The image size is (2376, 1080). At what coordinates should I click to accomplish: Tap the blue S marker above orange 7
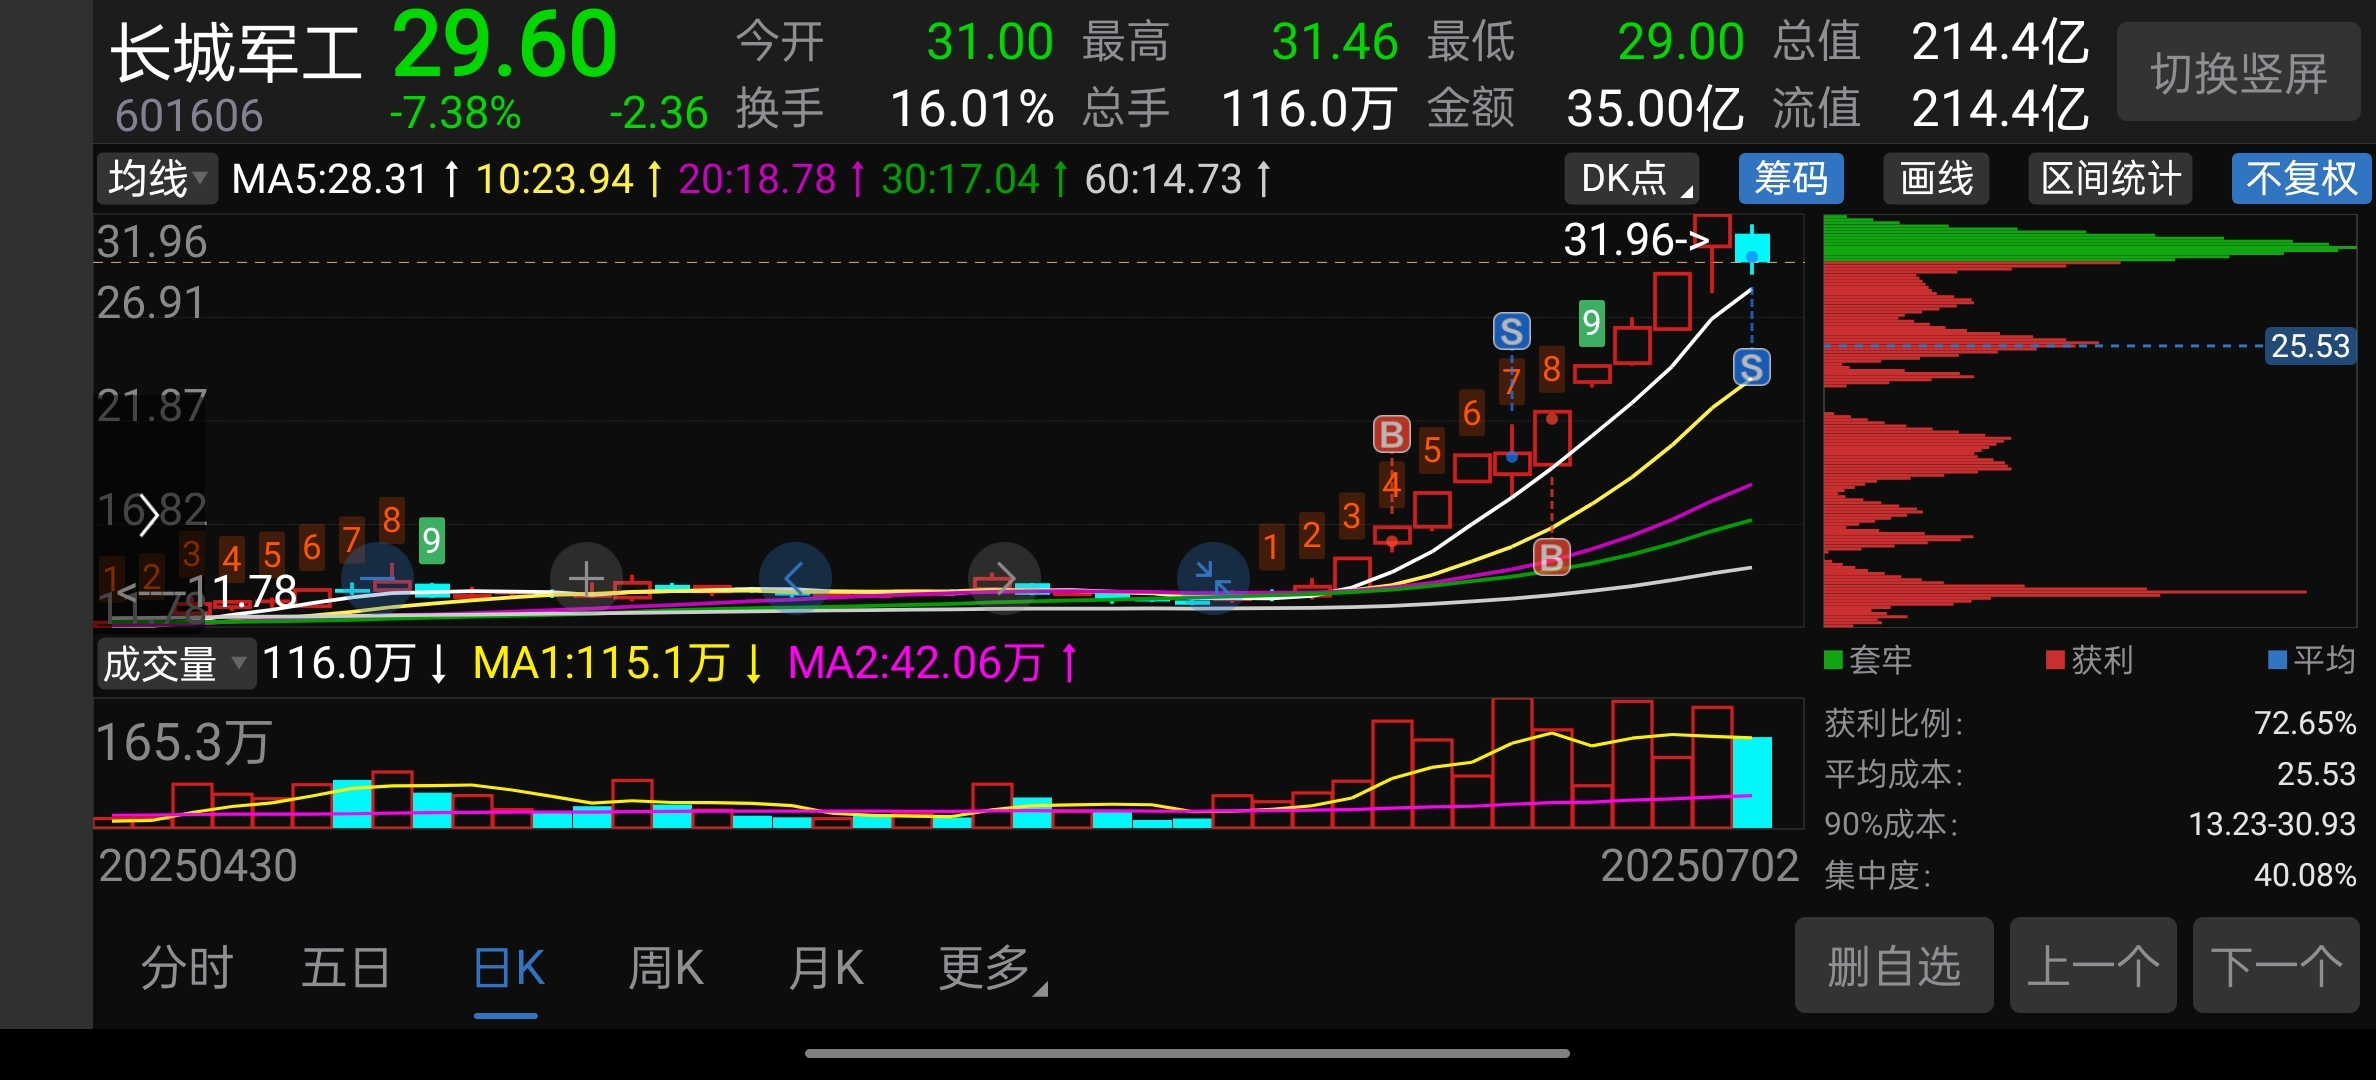click(x=1511, y=331)
